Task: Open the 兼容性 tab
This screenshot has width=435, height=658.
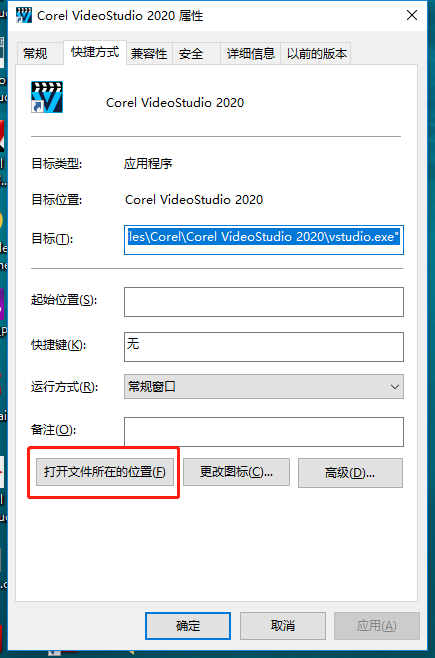Action: (x=149, y=54)
